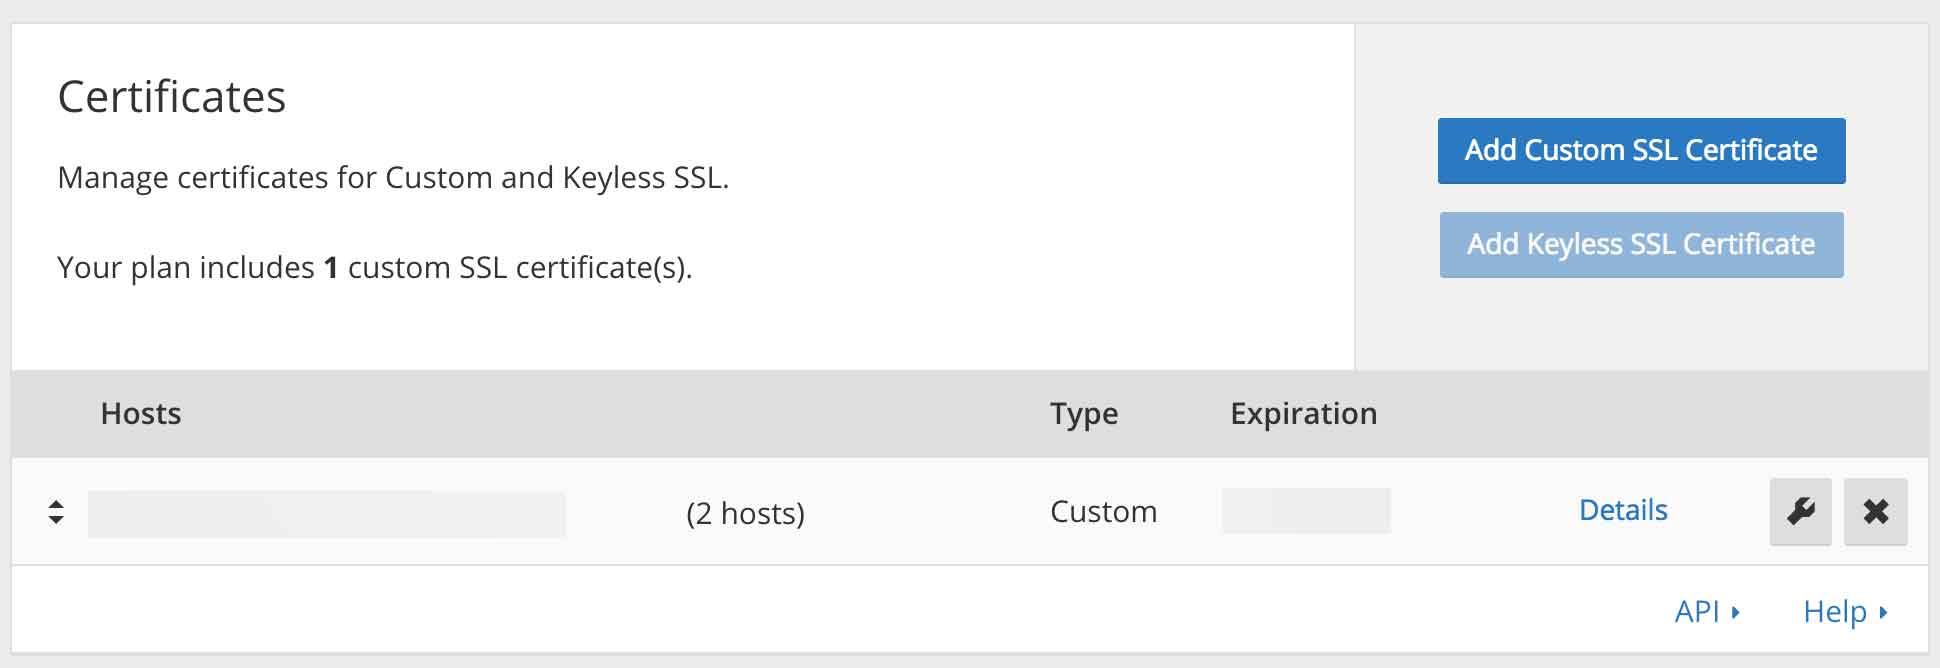The height and width of the screenshot is (668, 1940).
Task: Click the Custom type cell
Action: point(1103,512)
